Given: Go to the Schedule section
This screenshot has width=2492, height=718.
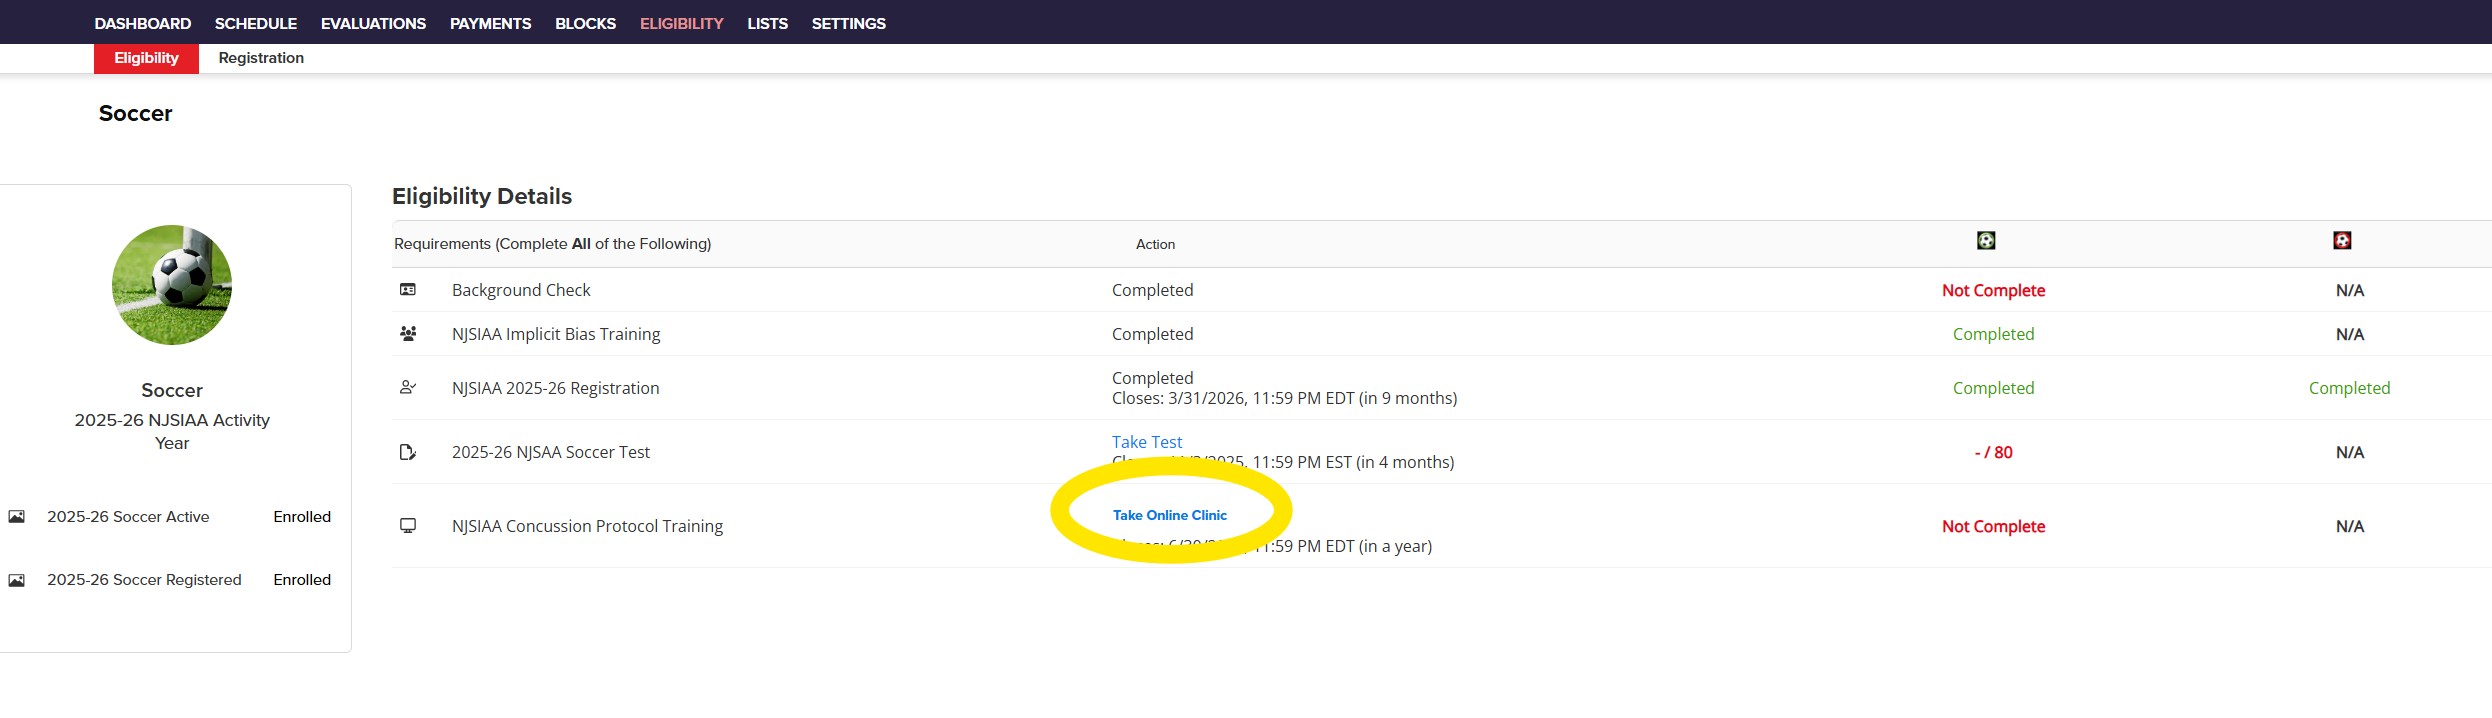Looking at the screenshot, I should (x=256, y=23).
